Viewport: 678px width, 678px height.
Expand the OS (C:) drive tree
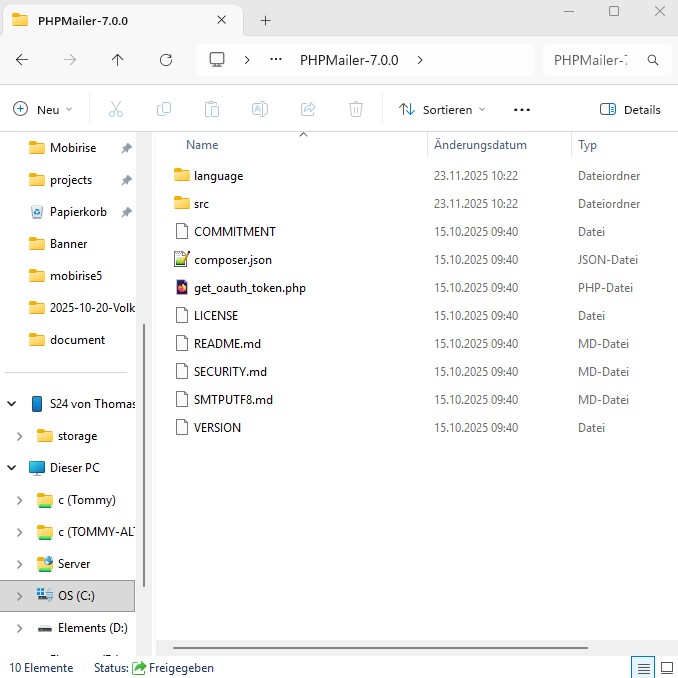(19, 596)
